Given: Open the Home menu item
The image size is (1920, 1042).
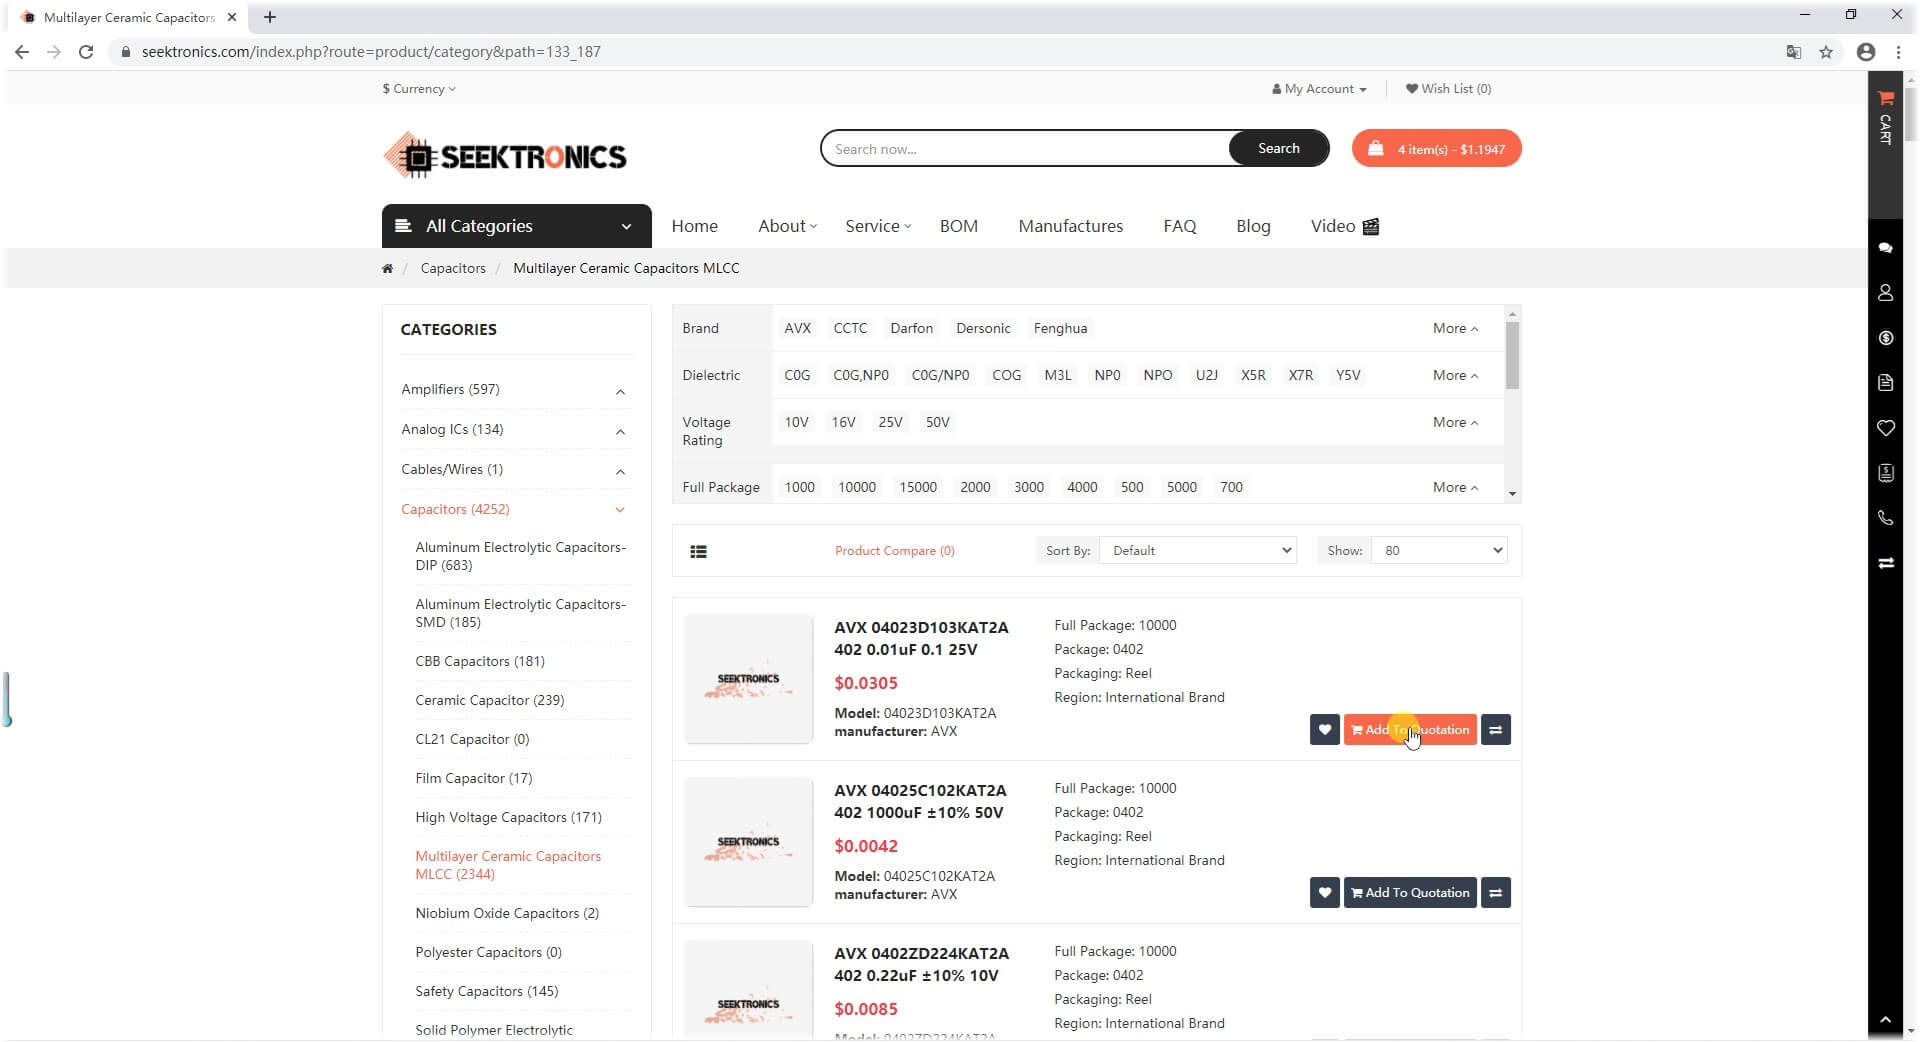Looking at the screenshot, I should point(694,226).
